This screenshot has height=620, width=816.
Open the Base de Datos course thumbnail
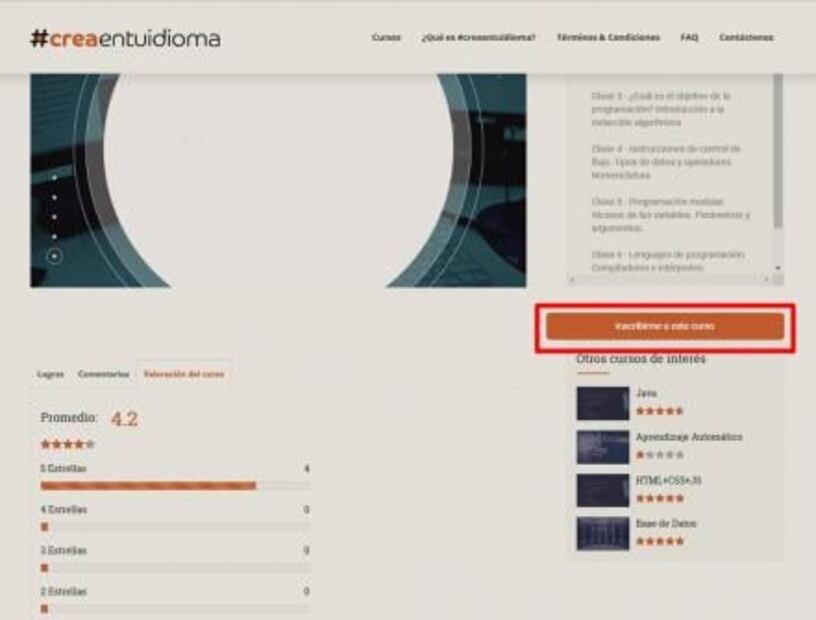(602, 533)
